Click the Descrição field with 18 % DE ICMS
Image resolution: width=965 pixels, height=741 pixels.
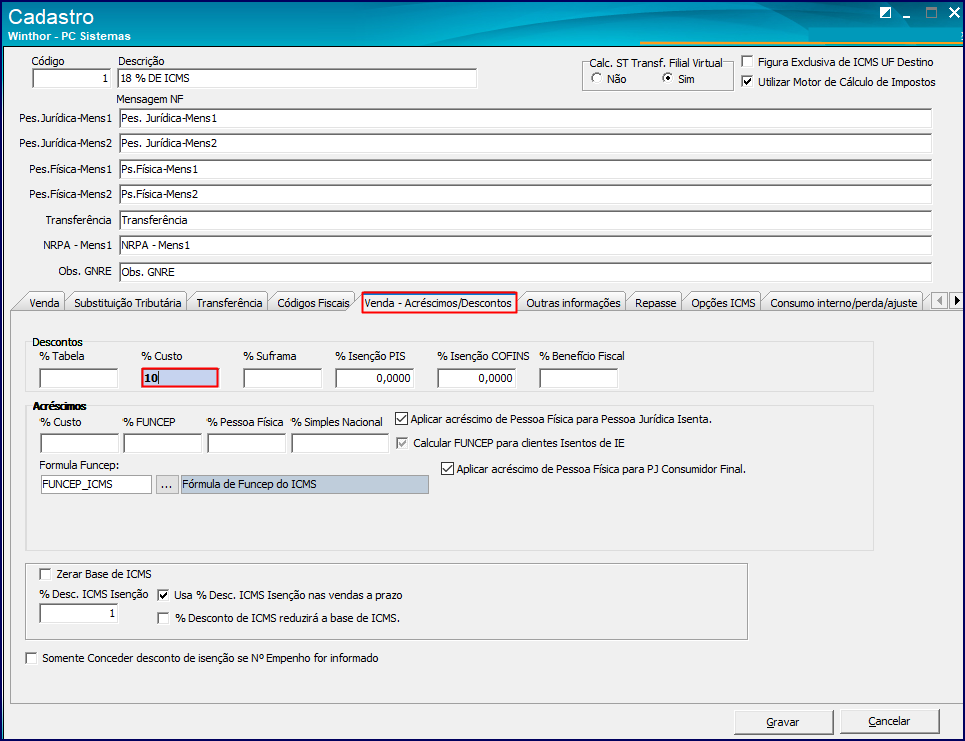point(297,78)
